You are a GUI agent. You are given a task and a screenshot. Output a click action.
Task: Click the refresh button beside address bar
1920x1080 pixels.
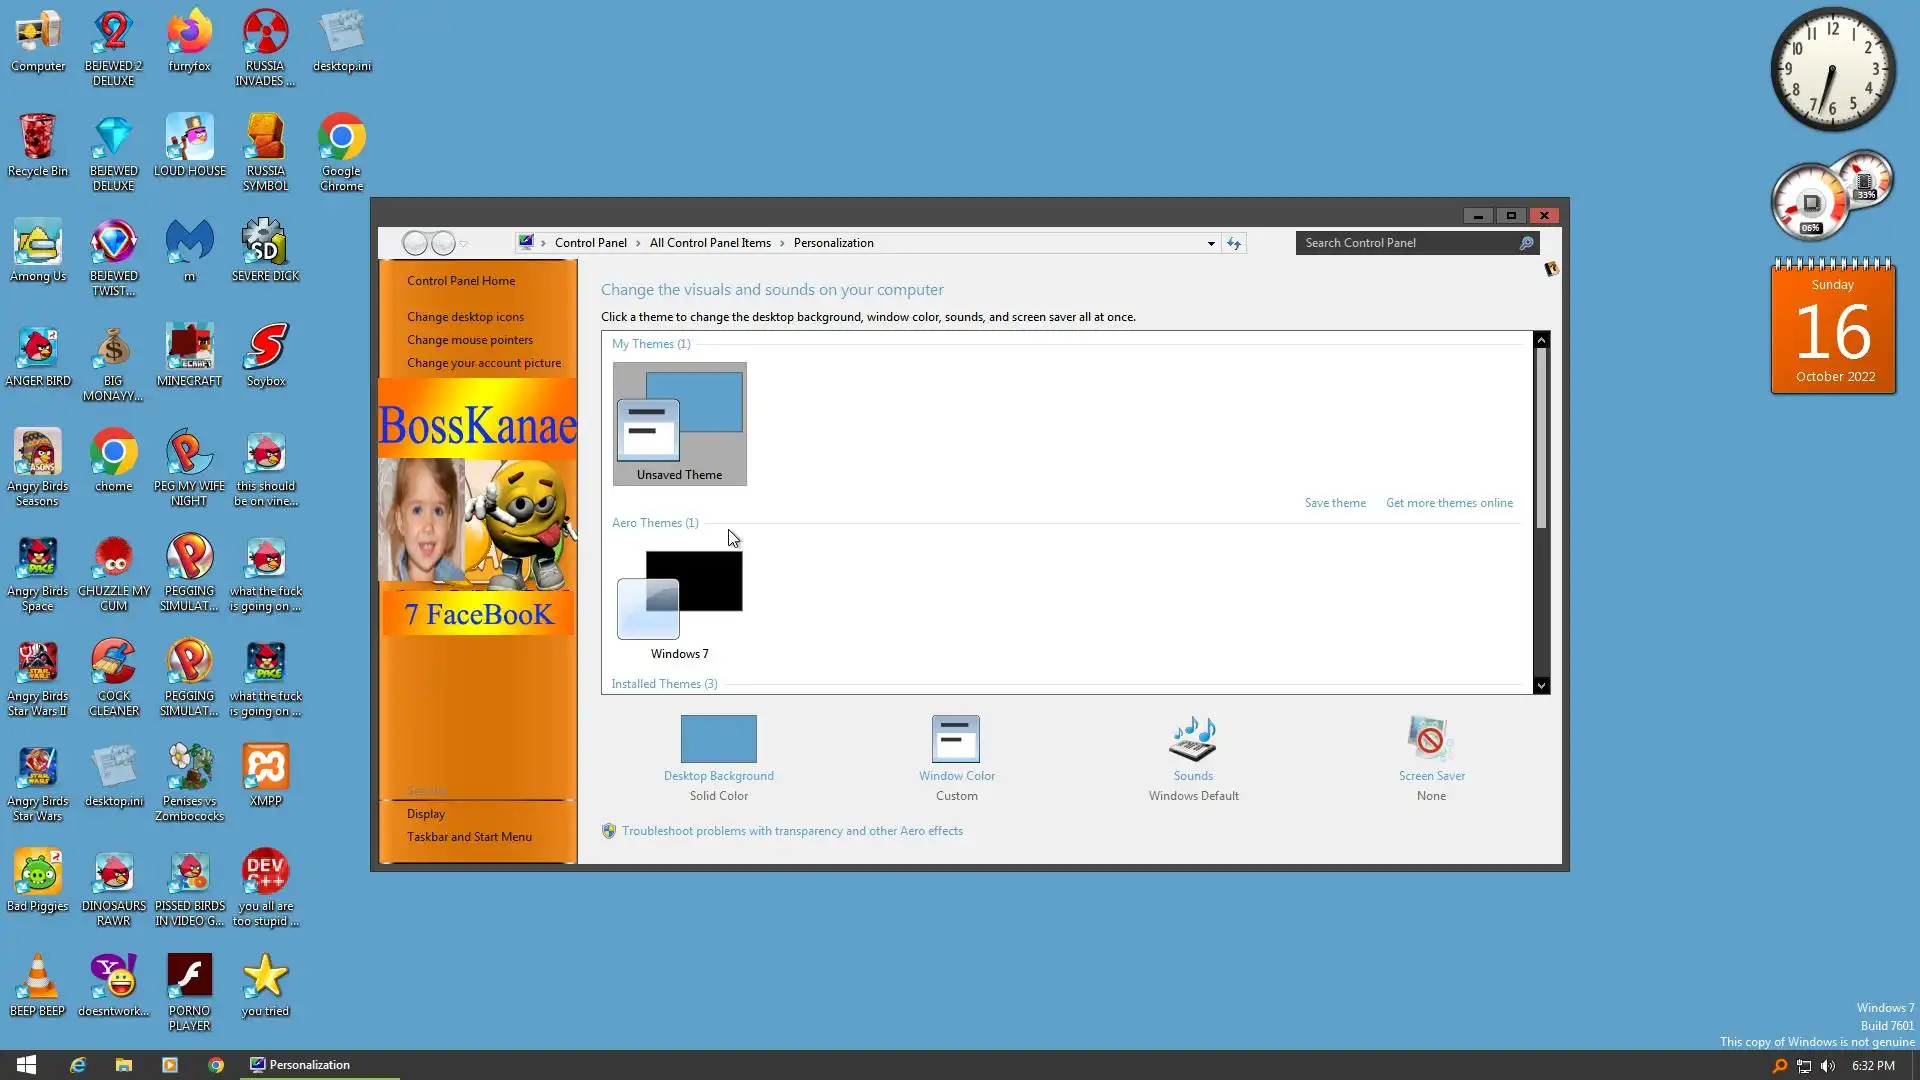[x=1233, y=243]
